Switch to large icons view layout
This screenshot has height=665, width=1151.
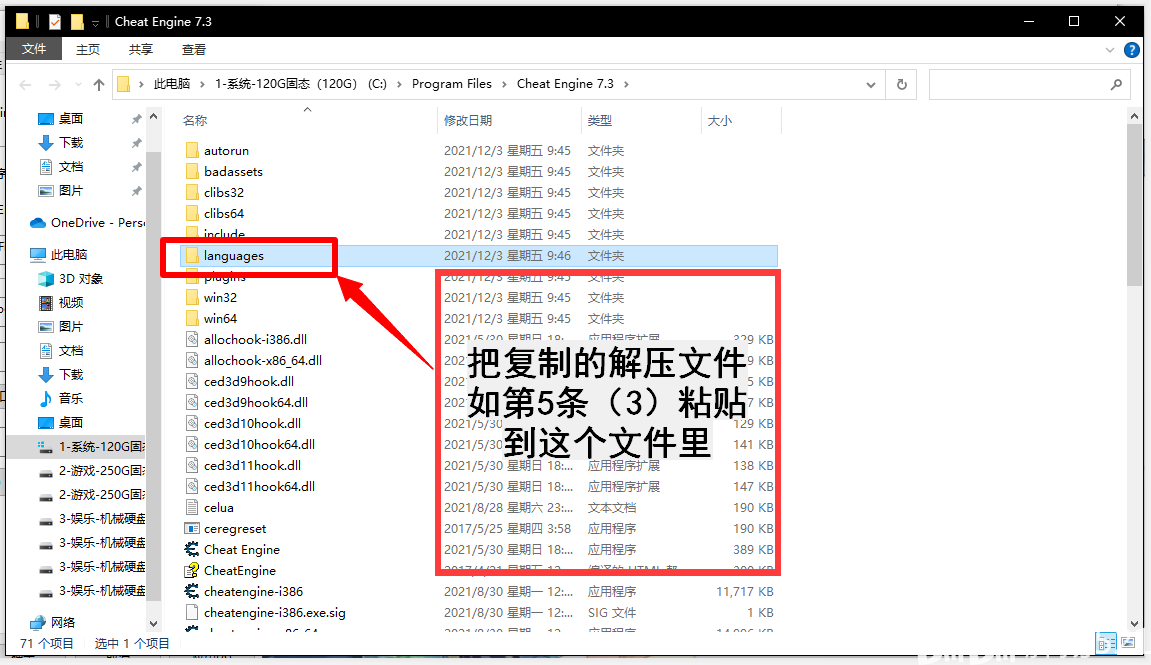click(x=1128, y=643)
